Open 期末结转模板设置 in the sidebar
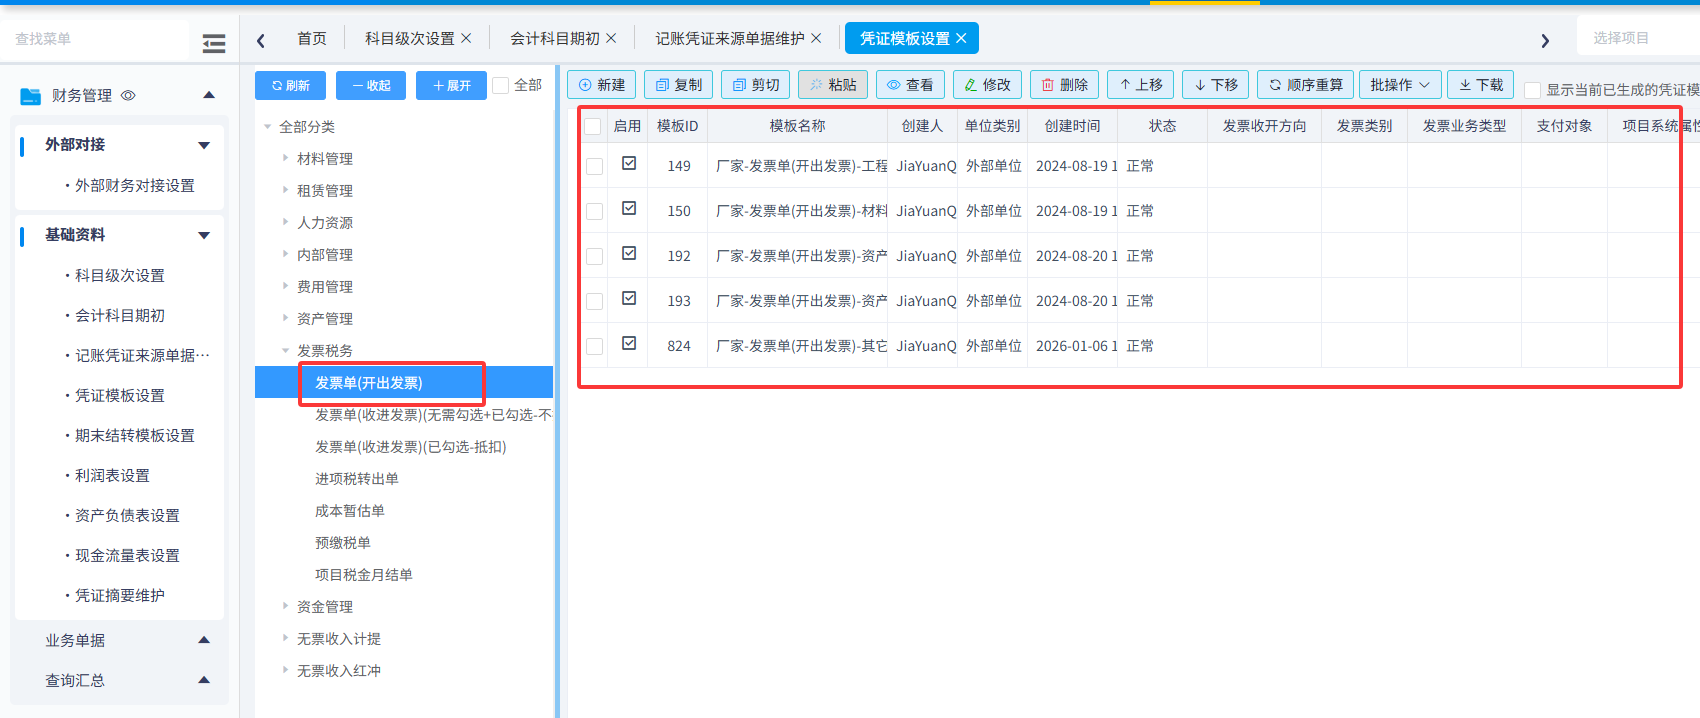The width and height of the screenshot is (1700, 718). [x=135, y=435]
